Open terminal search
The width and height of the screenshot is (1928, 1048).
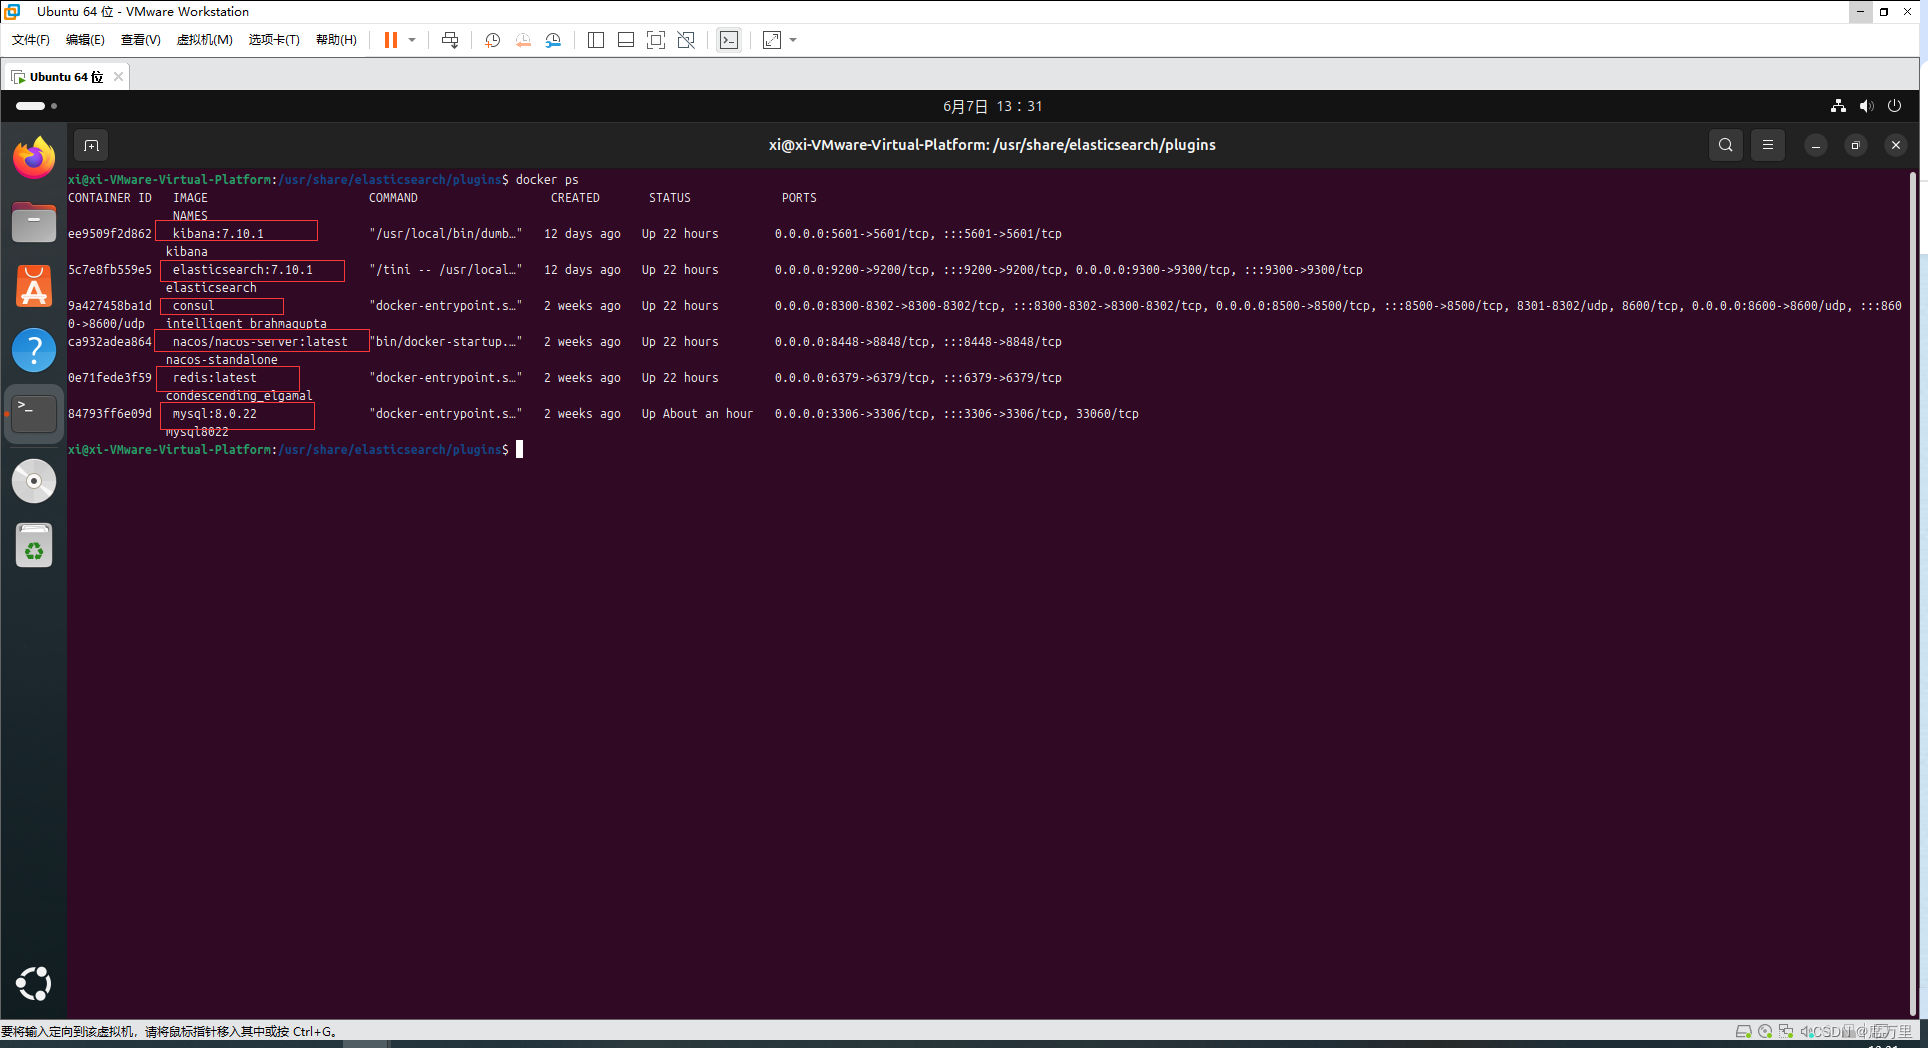click(1726, 145)
